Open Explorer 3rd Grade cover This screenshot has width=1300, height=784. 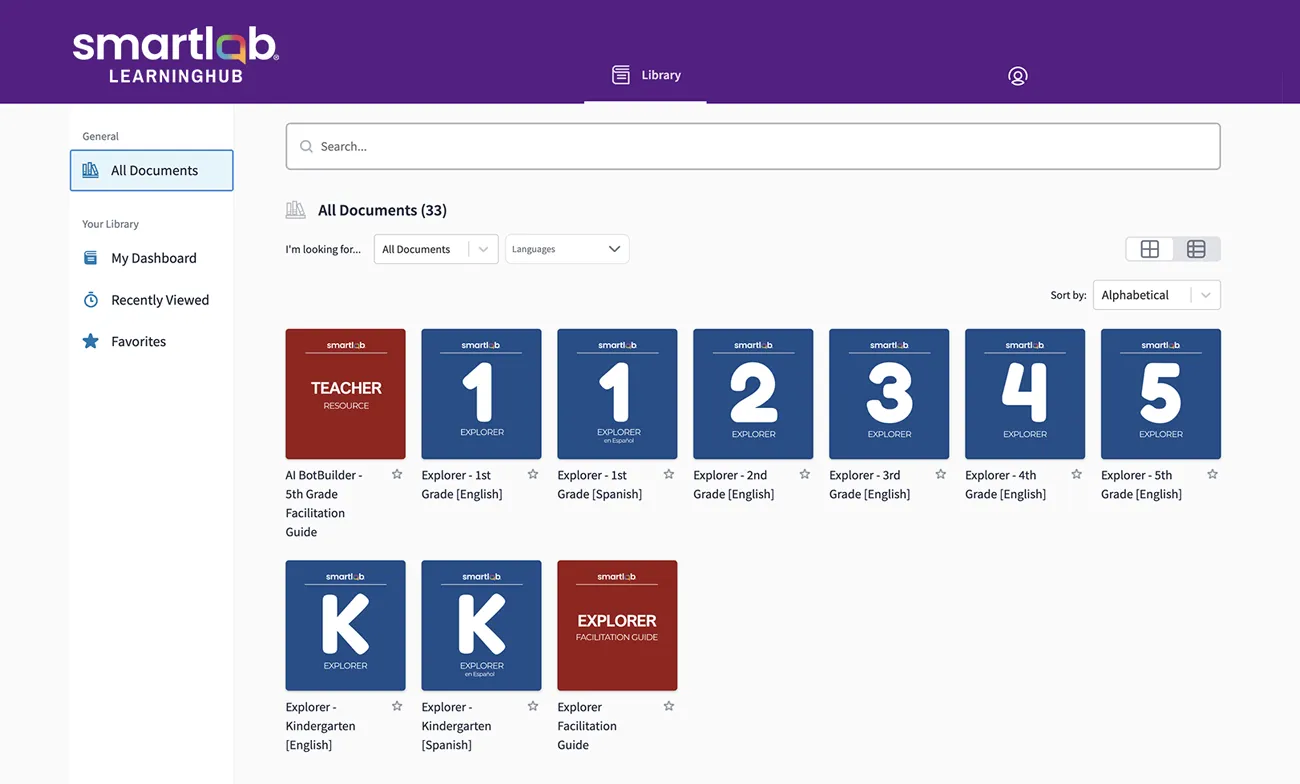coord(890,394)
